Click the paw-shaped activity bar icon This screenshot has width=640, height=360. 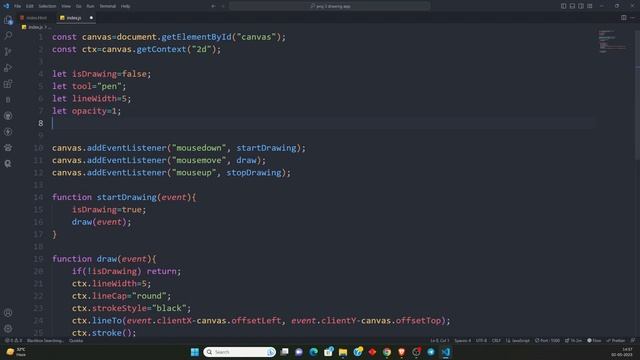8,148
